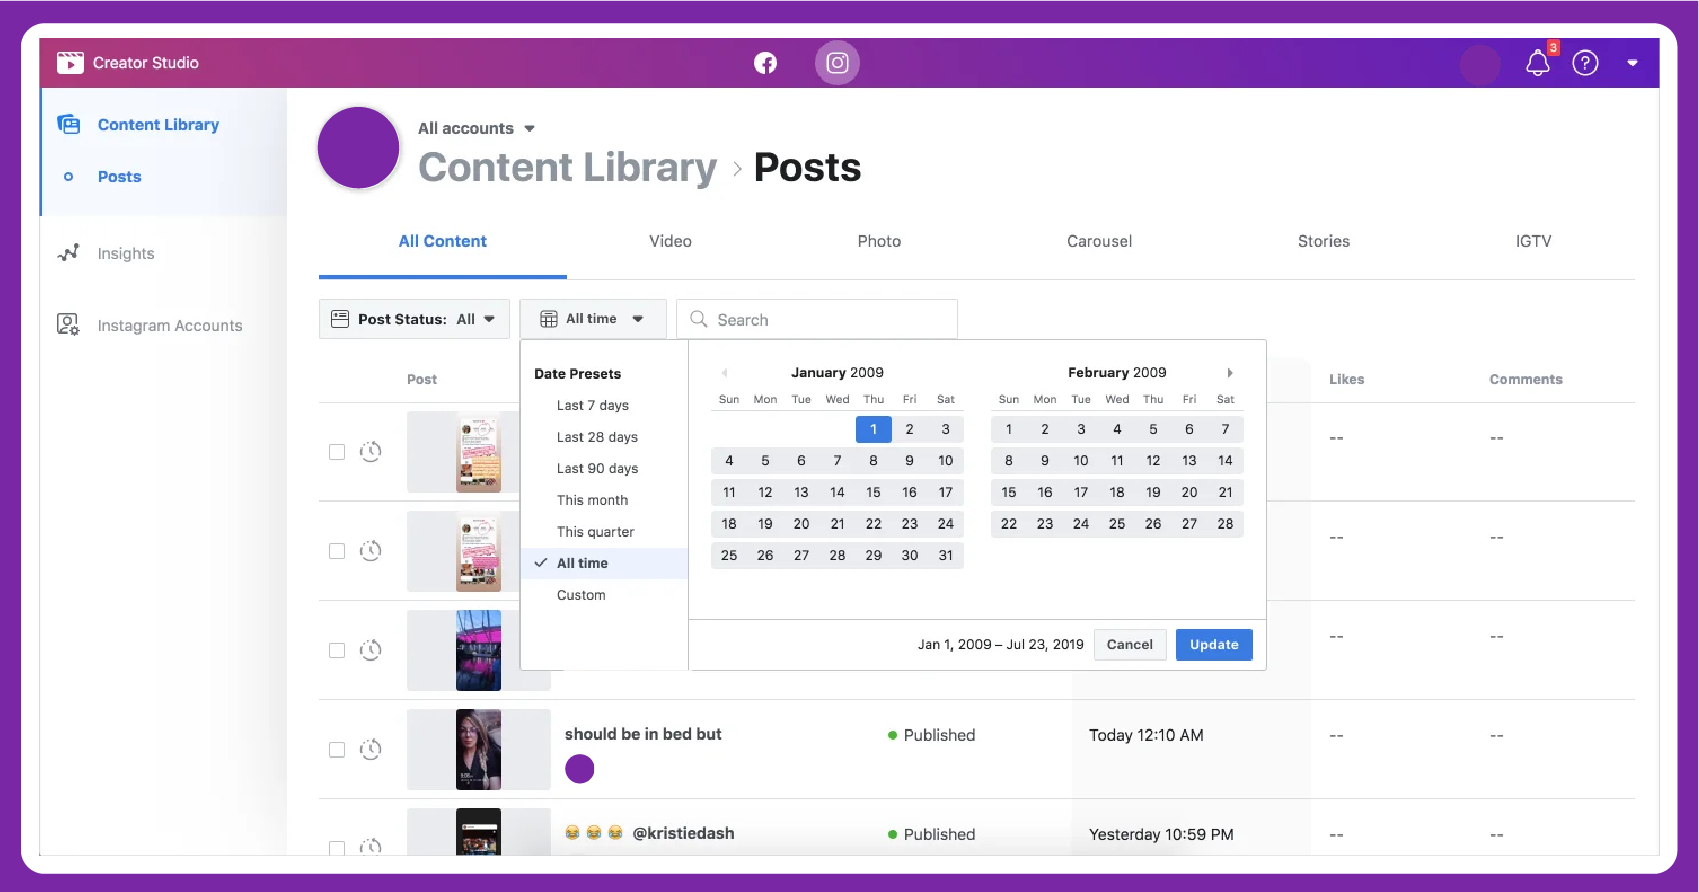The width and height of the screenshot is (1699, 892).
Task: Click the clock icon in third post row
Action: [370, 650]
